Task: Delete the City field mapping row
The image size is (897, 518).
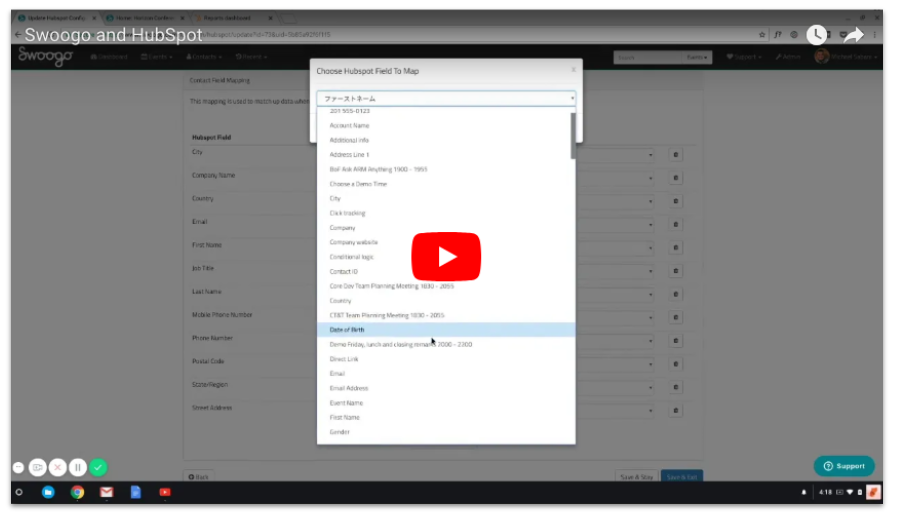Action: [x=676, y=155]
